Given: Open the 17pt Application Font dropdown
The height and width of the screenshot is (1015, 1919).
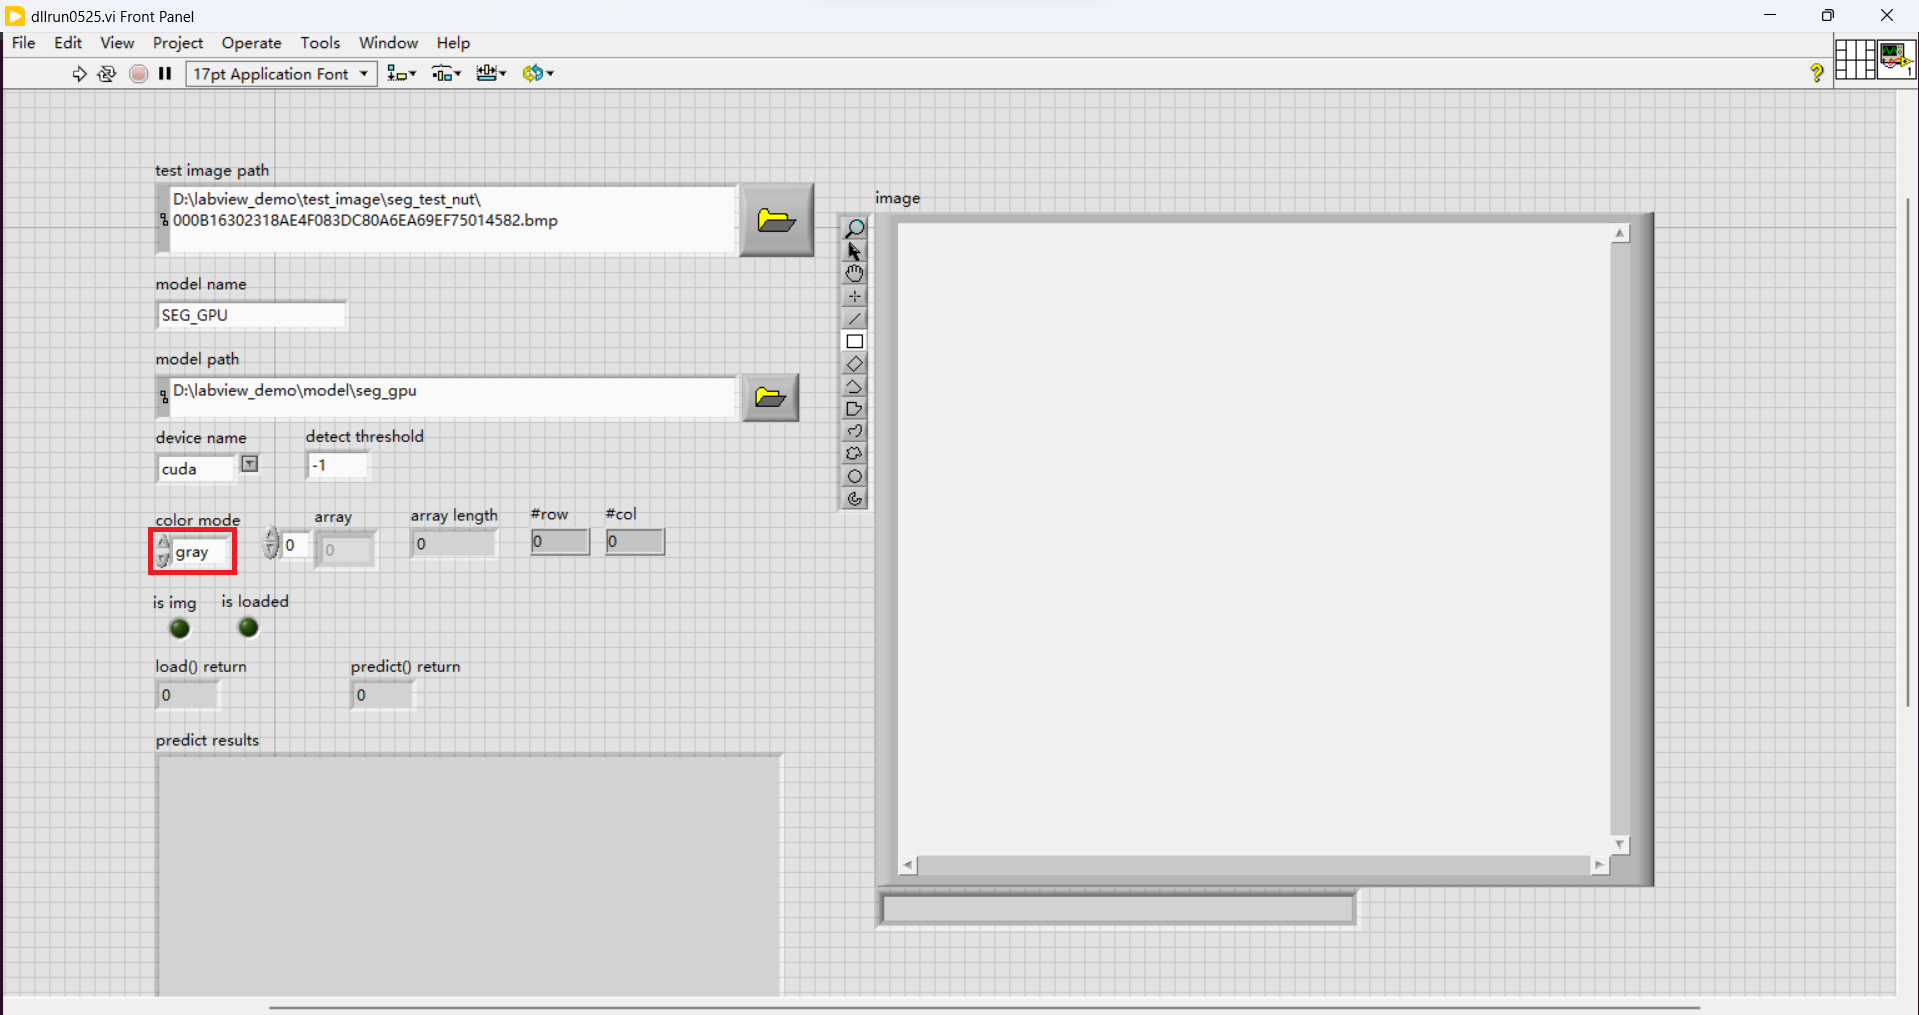Looking at the screenshot, I should 281,73.
